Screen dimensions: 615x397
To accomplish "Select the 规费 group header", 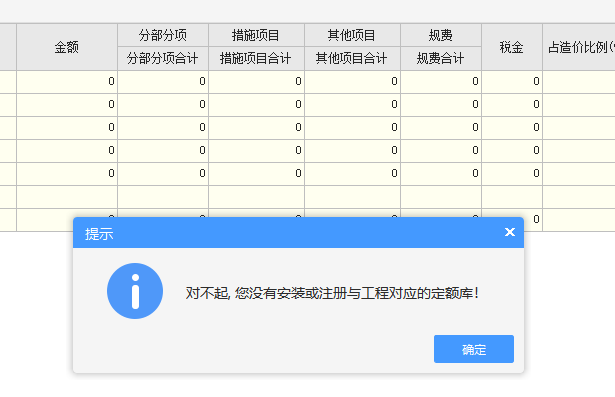I will point(441,35).
